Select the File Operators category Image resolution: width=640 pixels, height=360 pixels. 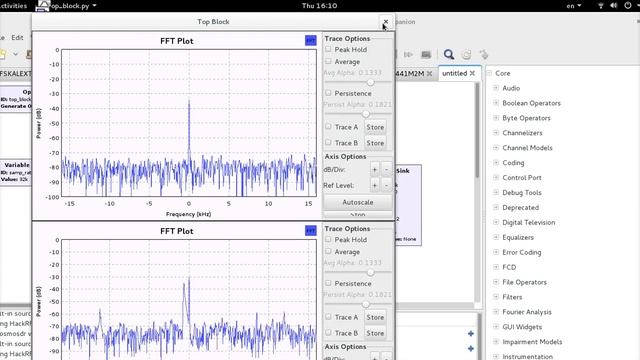click(x=524, y=282)
